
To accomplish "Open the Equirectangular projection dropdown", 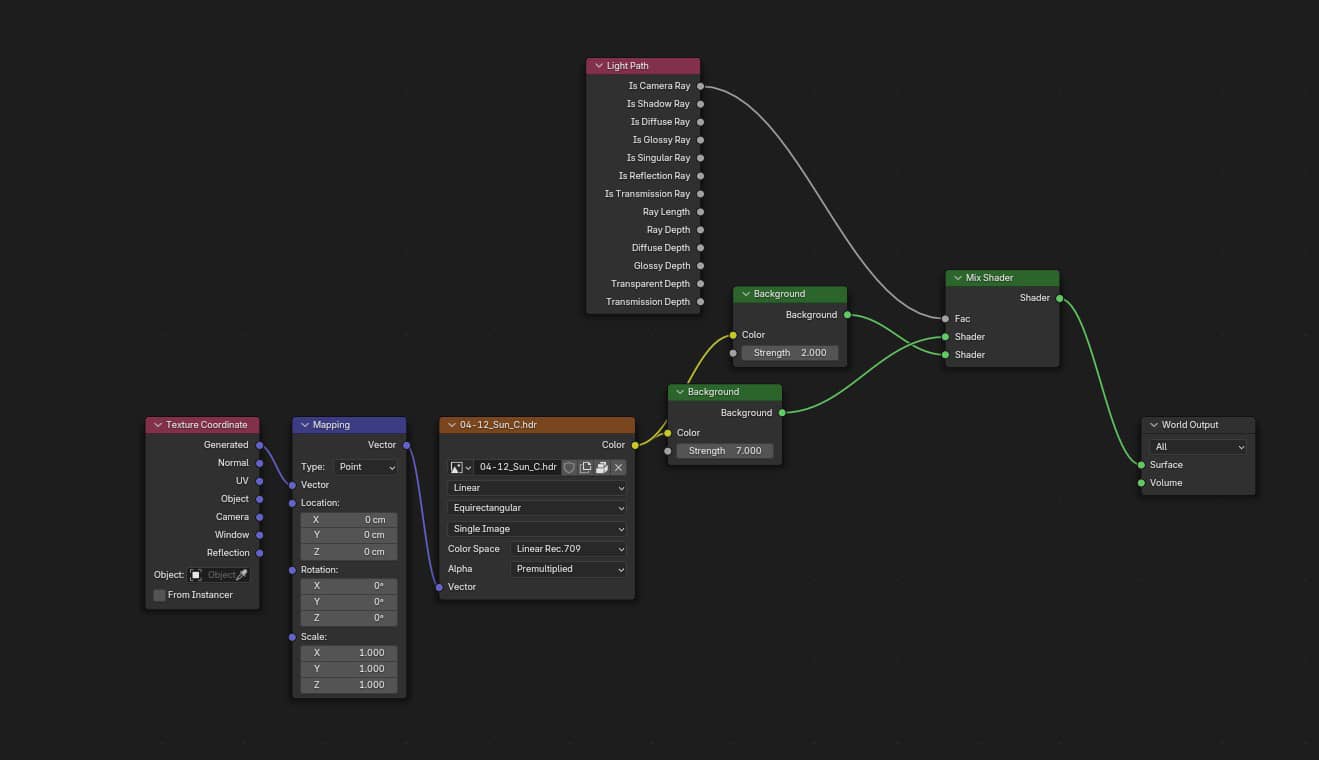I will tap(537, 508).
